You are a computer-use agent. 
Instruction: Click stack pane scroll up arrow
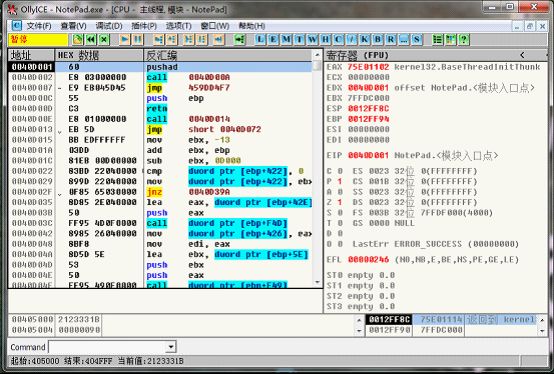click(x=542, y=319)
